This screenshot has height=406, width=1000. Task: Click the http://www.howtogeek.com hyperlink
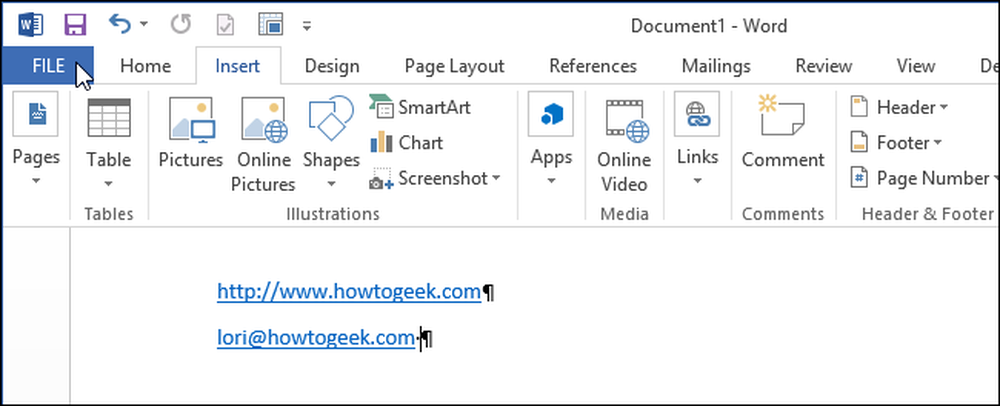(x=349, y=292)
